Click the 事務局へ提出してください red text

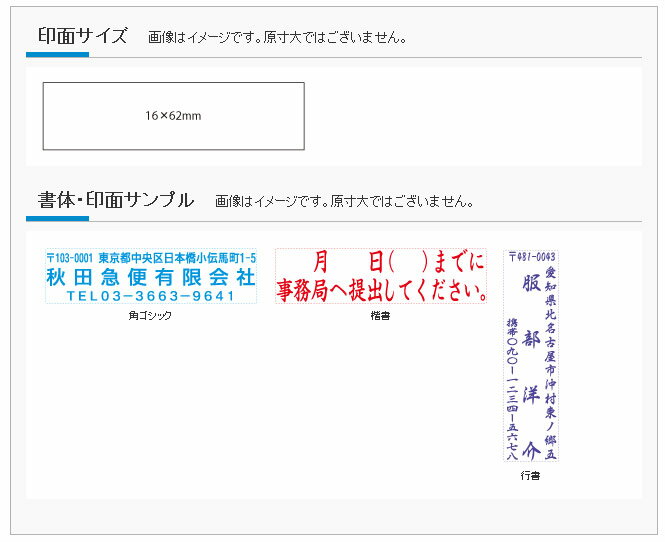coord(381,291)
